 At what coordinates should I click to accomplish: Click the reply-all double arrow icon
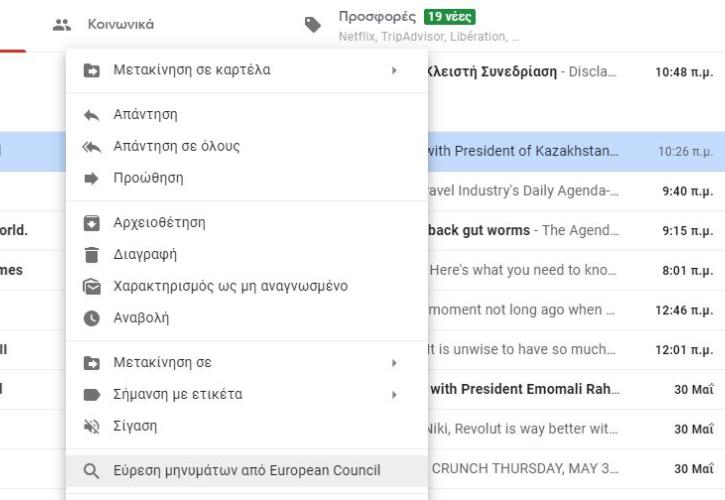click(92, 147)
